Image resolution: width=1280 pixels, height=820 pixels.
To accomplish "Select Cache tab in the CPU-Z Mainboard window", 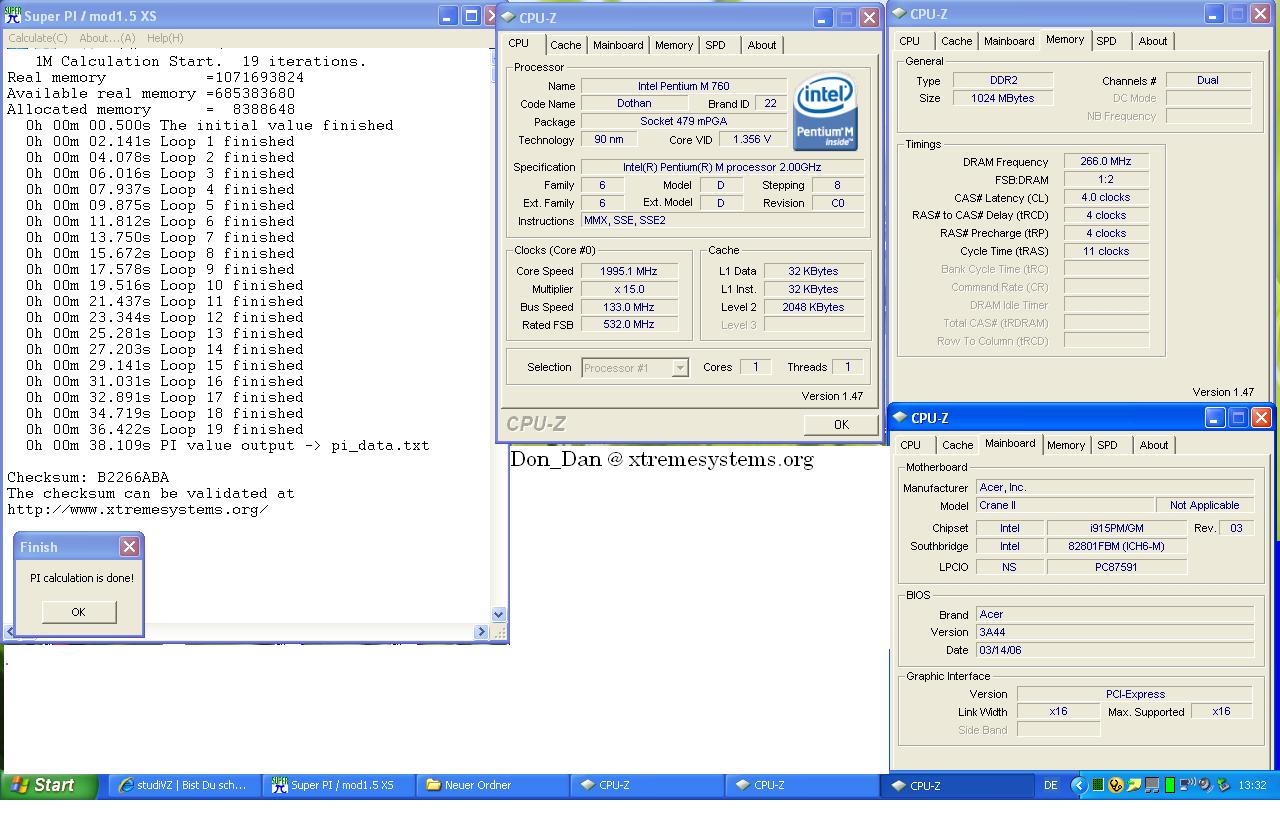I will (x=957, y=445).
